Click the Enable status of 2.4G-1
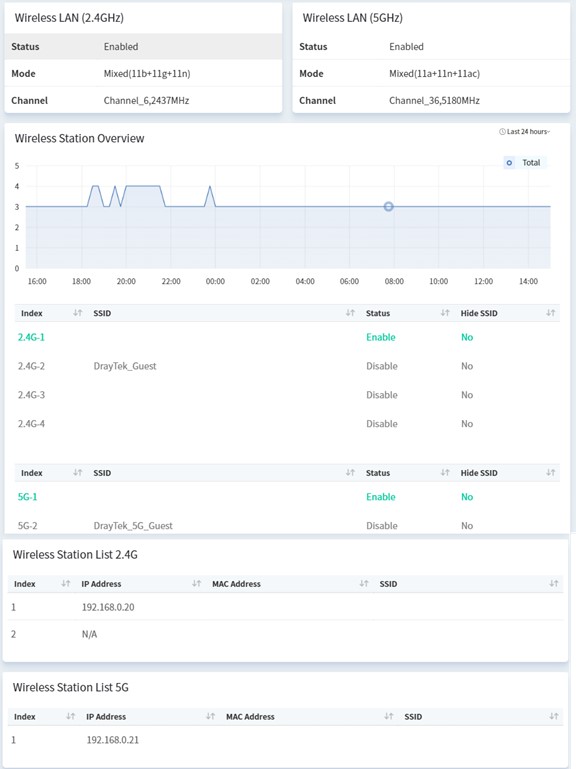 point(381,337)
